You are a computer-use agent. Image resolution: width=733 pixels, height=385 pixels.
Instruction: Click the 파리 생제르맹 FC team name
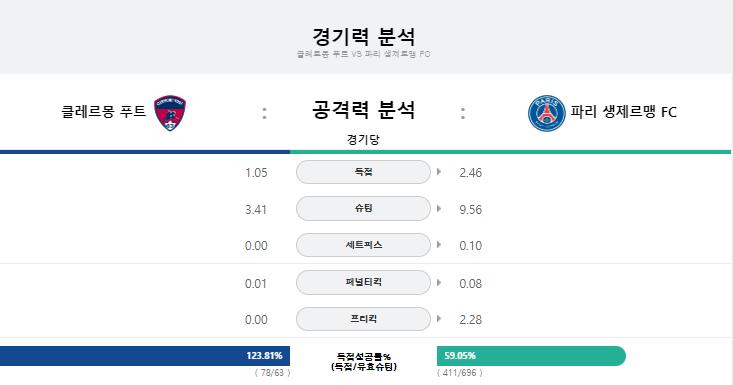point(624,112)
